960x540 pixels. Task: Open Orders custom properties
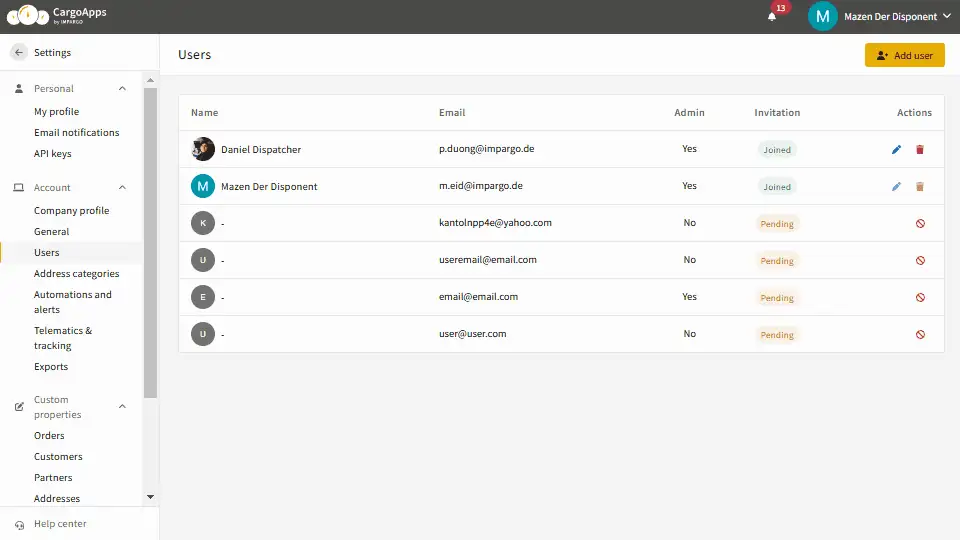pyautogui.click(x=49, y=436)
